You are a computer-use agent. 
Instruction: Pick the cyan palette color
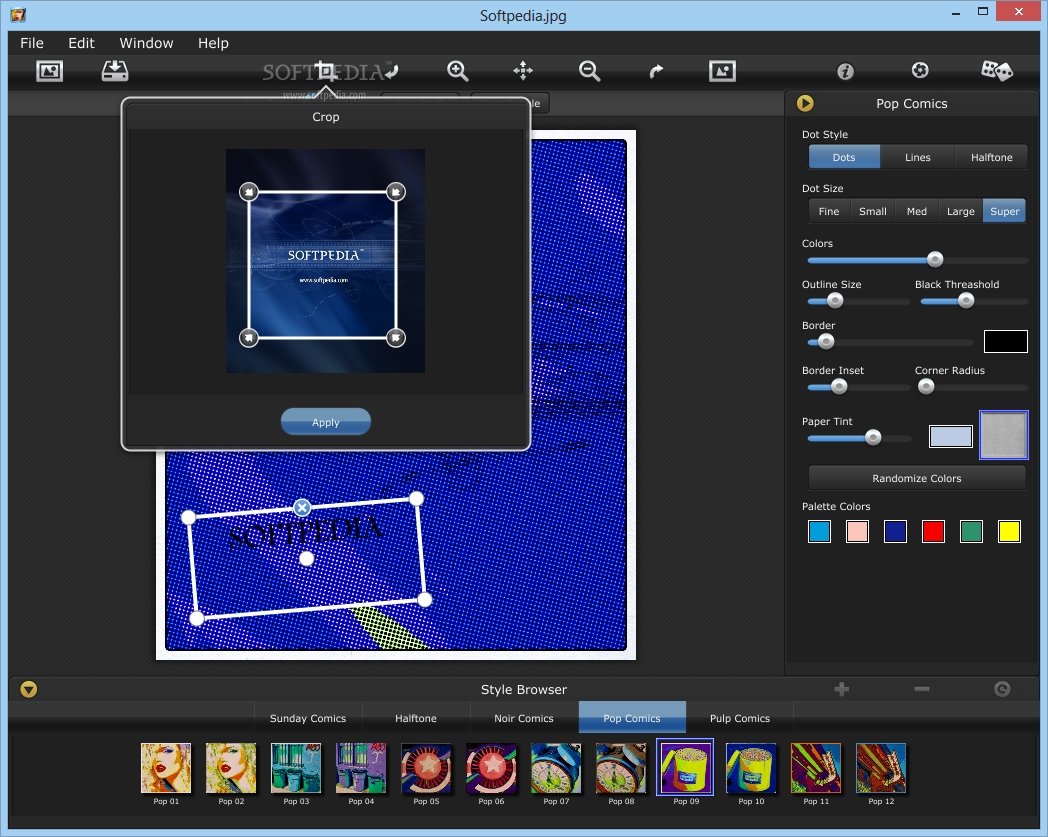point(819,531)
